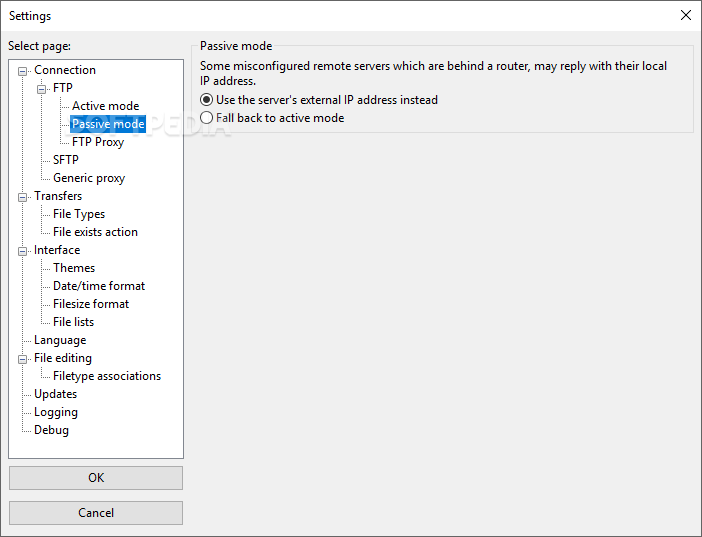Collapse the Connection tree node
Viewport: 702px width, 537px height.
tap(22, 71)
